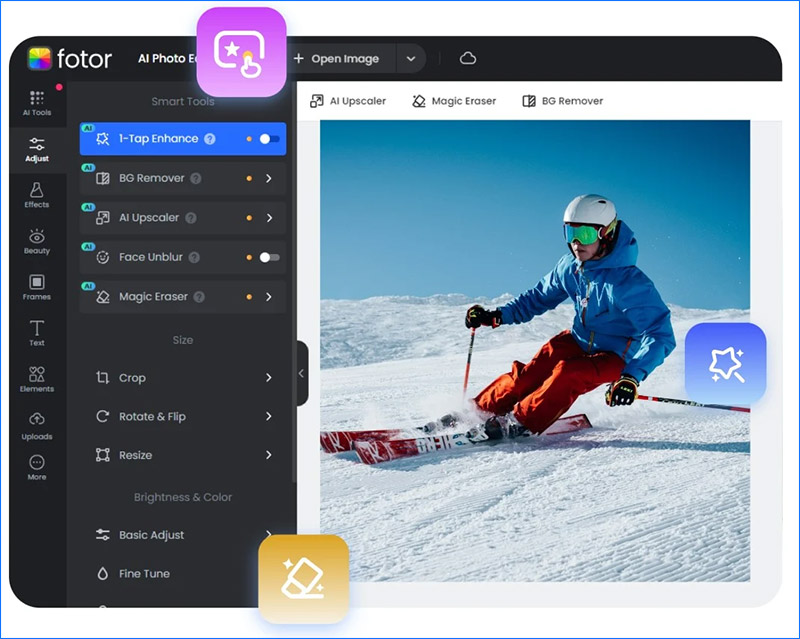Image resolution: width=800 pixels, height=639 pixels.
Task: Open the Beauty tools panel
Action: tap(37, 241)
